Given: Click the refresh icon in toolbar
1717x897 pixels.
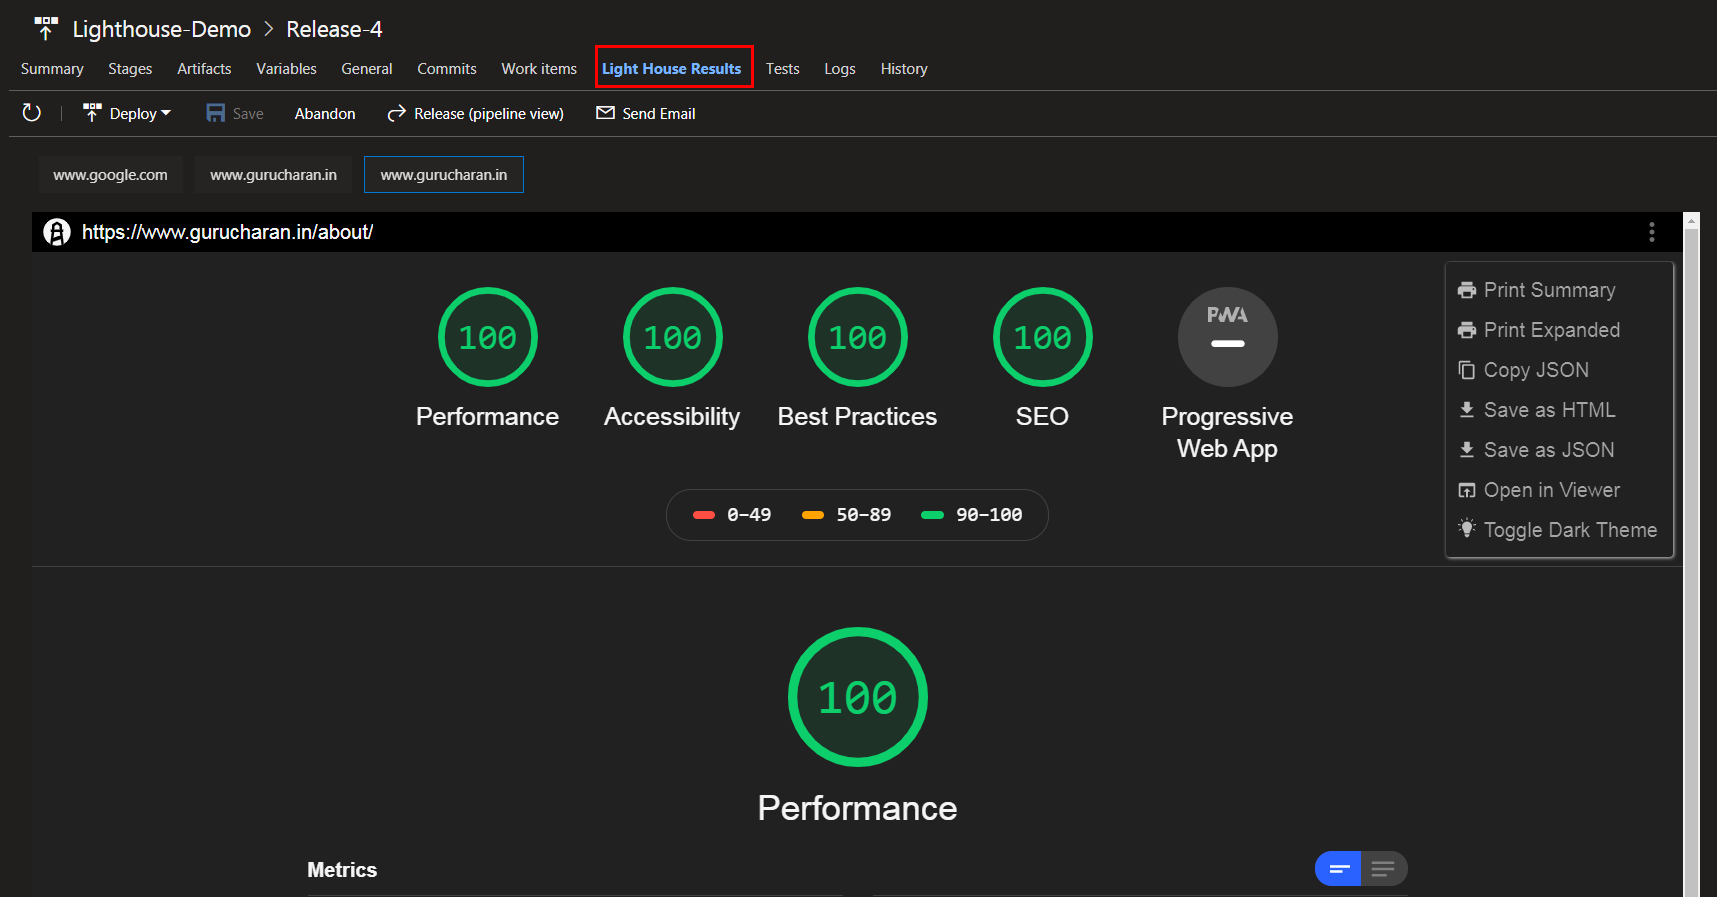Looking at the screenshot, I should [32, 113].
